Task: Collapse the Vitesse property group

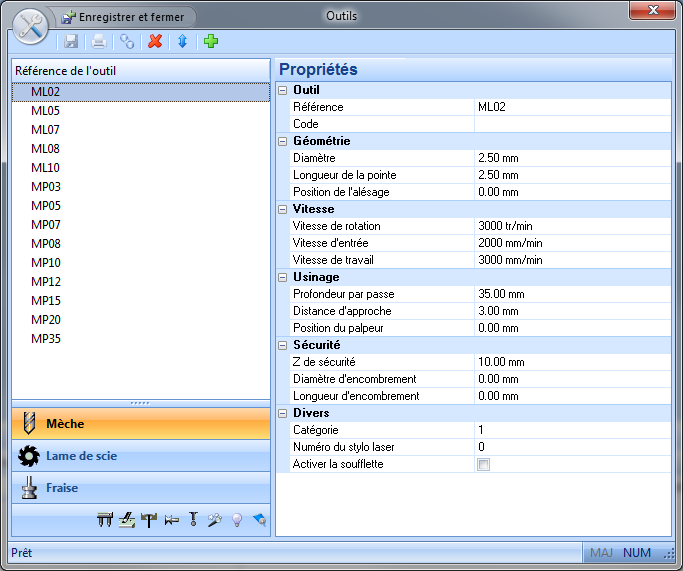Action: point(283,209)
